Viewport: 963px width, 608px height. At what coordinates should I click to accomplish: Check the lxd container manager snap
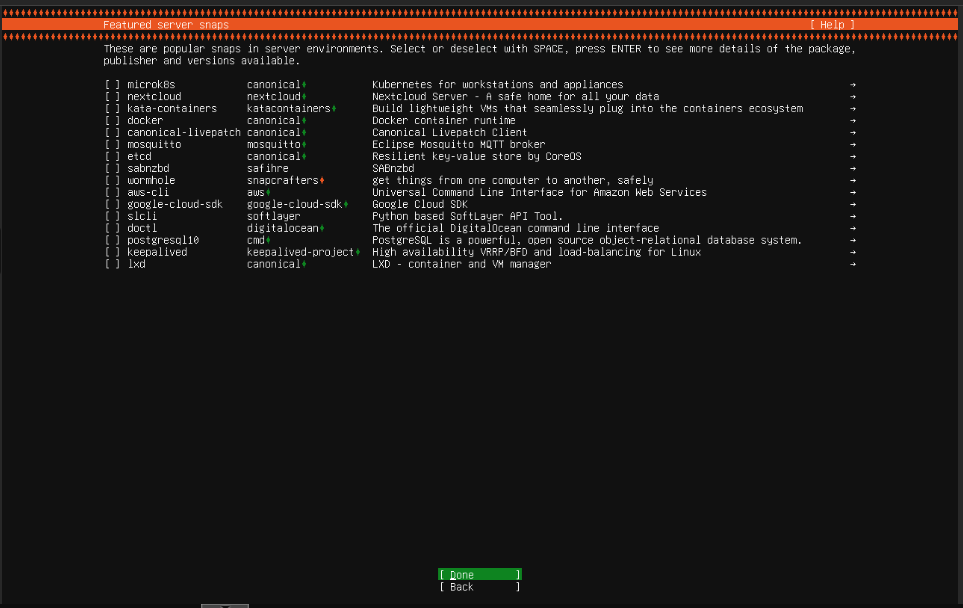coord(111,264)
